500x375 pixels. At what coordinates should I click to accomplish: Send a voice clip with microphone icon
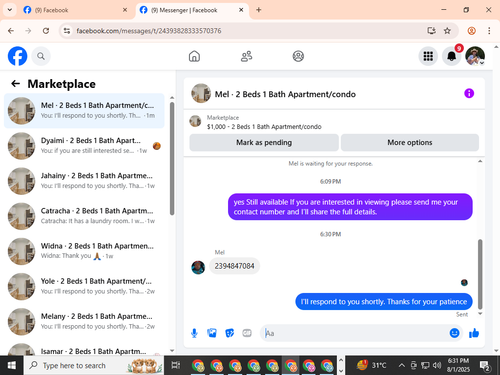pos(194,333)
